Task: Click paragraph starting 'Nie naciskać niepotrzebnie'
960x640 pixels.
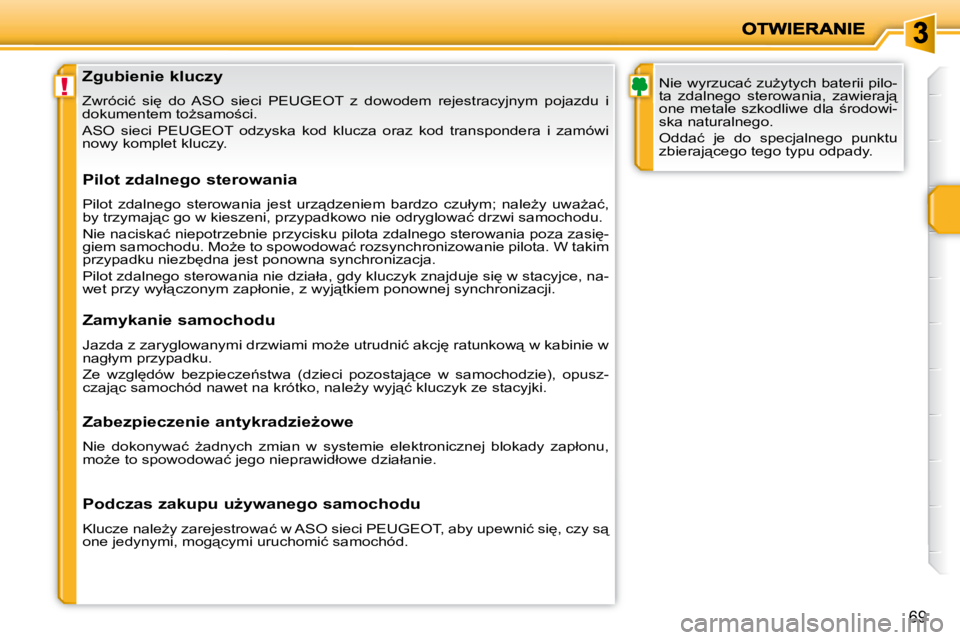Action: 345,247
